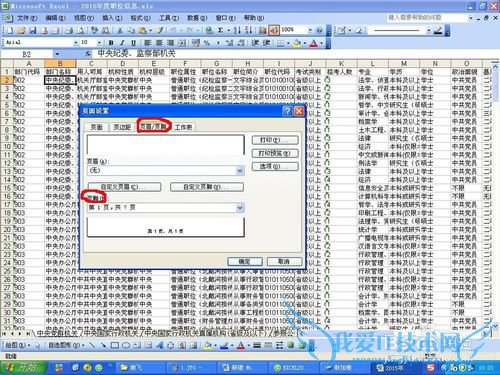Switch to the 页边距 tab
This screenshot has width=500, height=375.
122,127
